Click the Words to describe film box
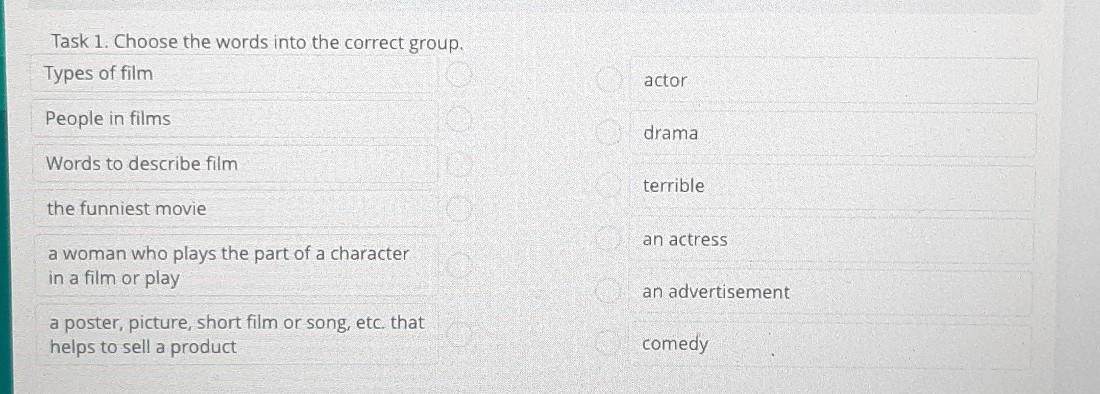 (x=235, y=164)
